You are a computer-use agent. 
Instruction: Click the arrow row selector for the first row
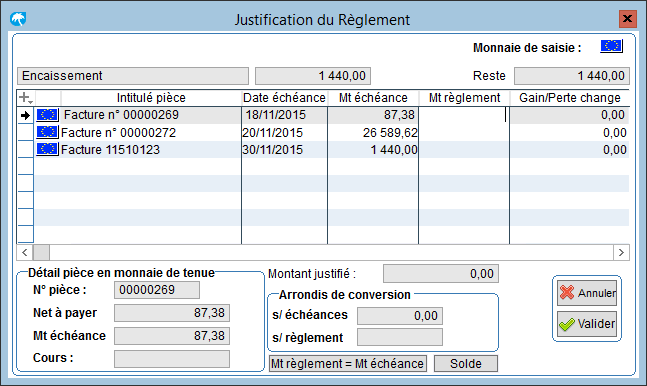pos(26,115)
